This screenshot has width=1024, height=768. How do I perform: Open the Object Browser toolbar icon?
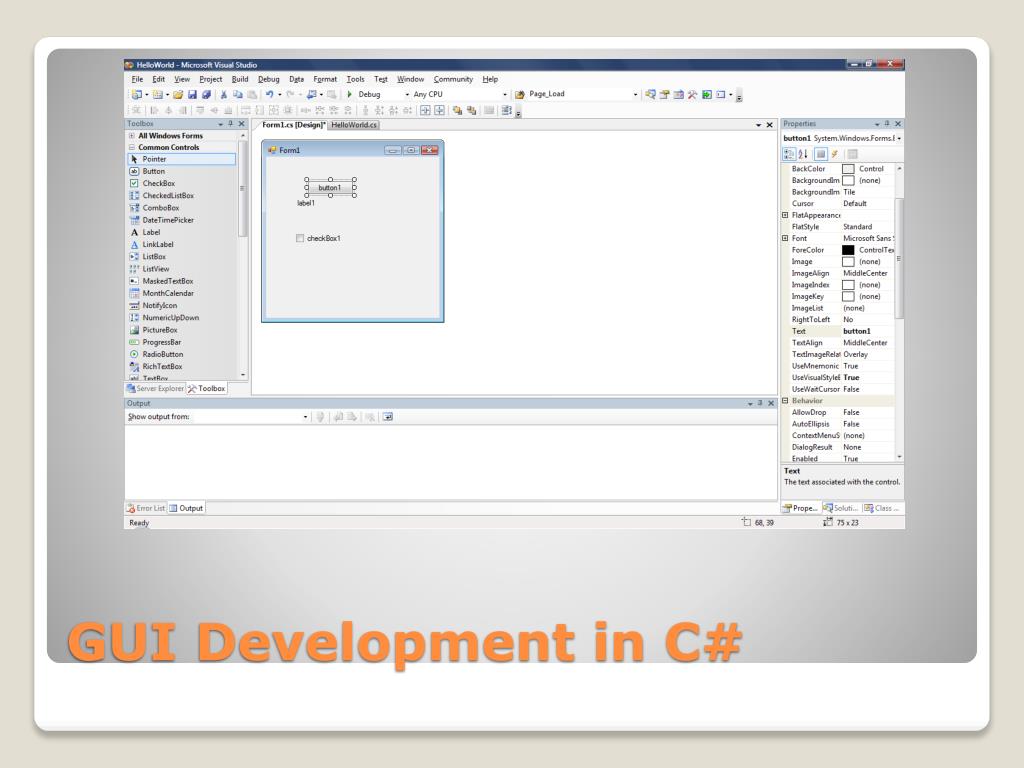point(679,95)
